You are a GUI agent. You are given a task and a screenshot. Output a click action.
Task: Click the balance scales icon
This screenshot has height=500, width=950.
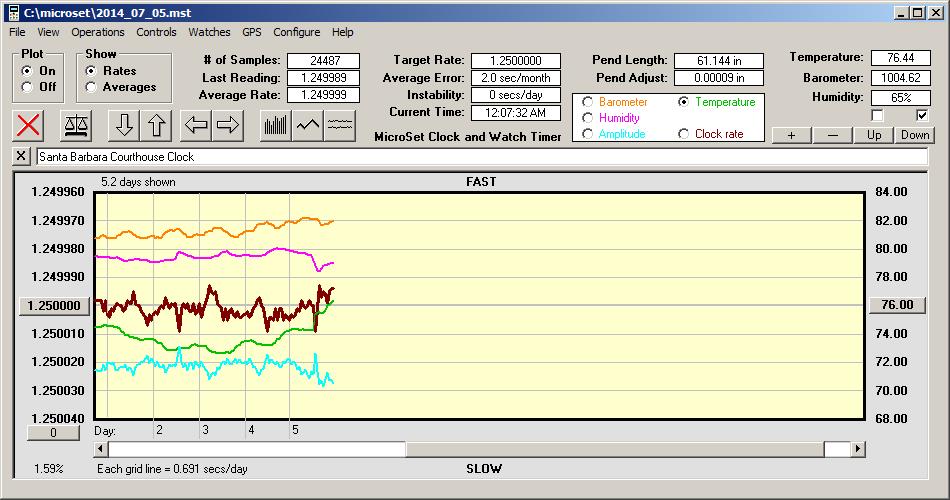[x=76, y=126]
